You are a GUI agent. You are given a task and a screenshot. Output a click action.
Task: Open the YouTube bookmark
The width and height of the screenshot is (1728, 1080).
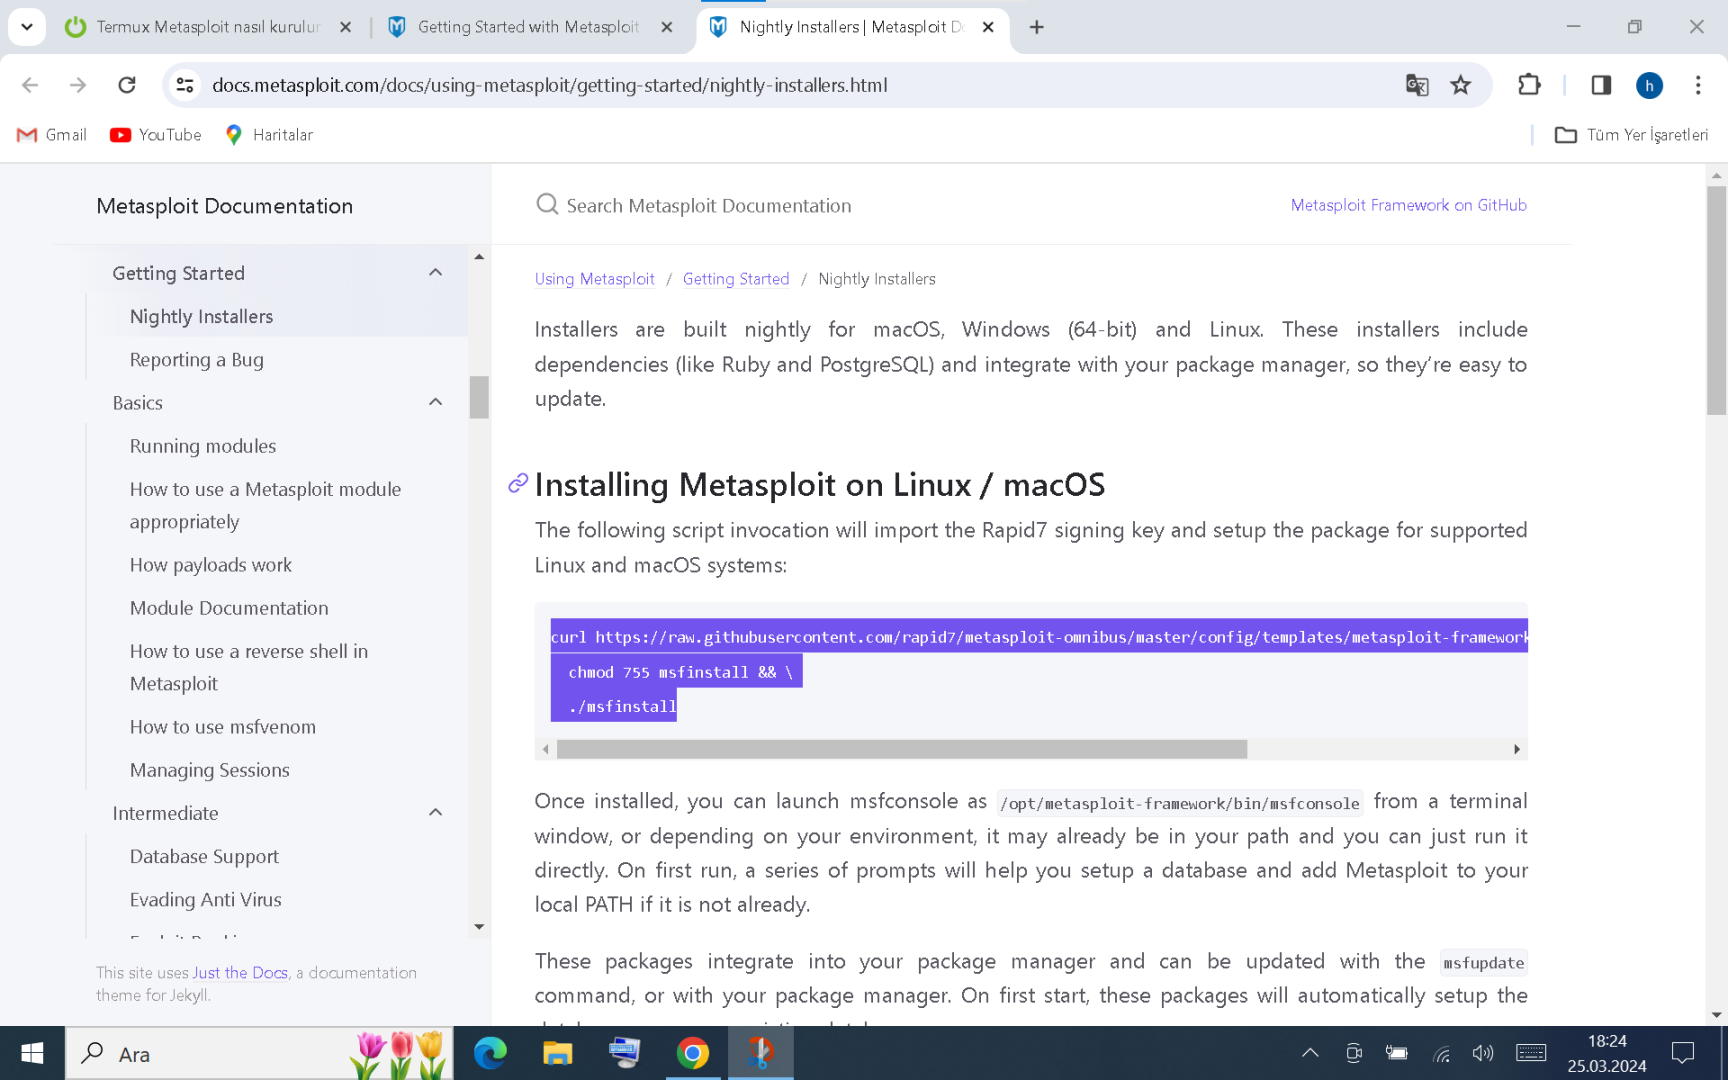click(x=156, y=135)
